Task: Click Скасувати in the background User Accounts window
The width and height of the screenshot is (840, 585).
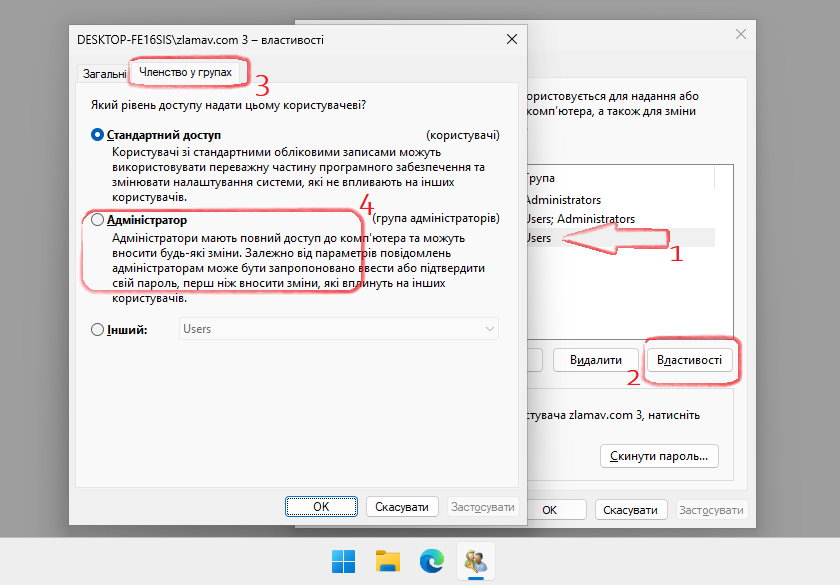Action: [x=630, y=510]
